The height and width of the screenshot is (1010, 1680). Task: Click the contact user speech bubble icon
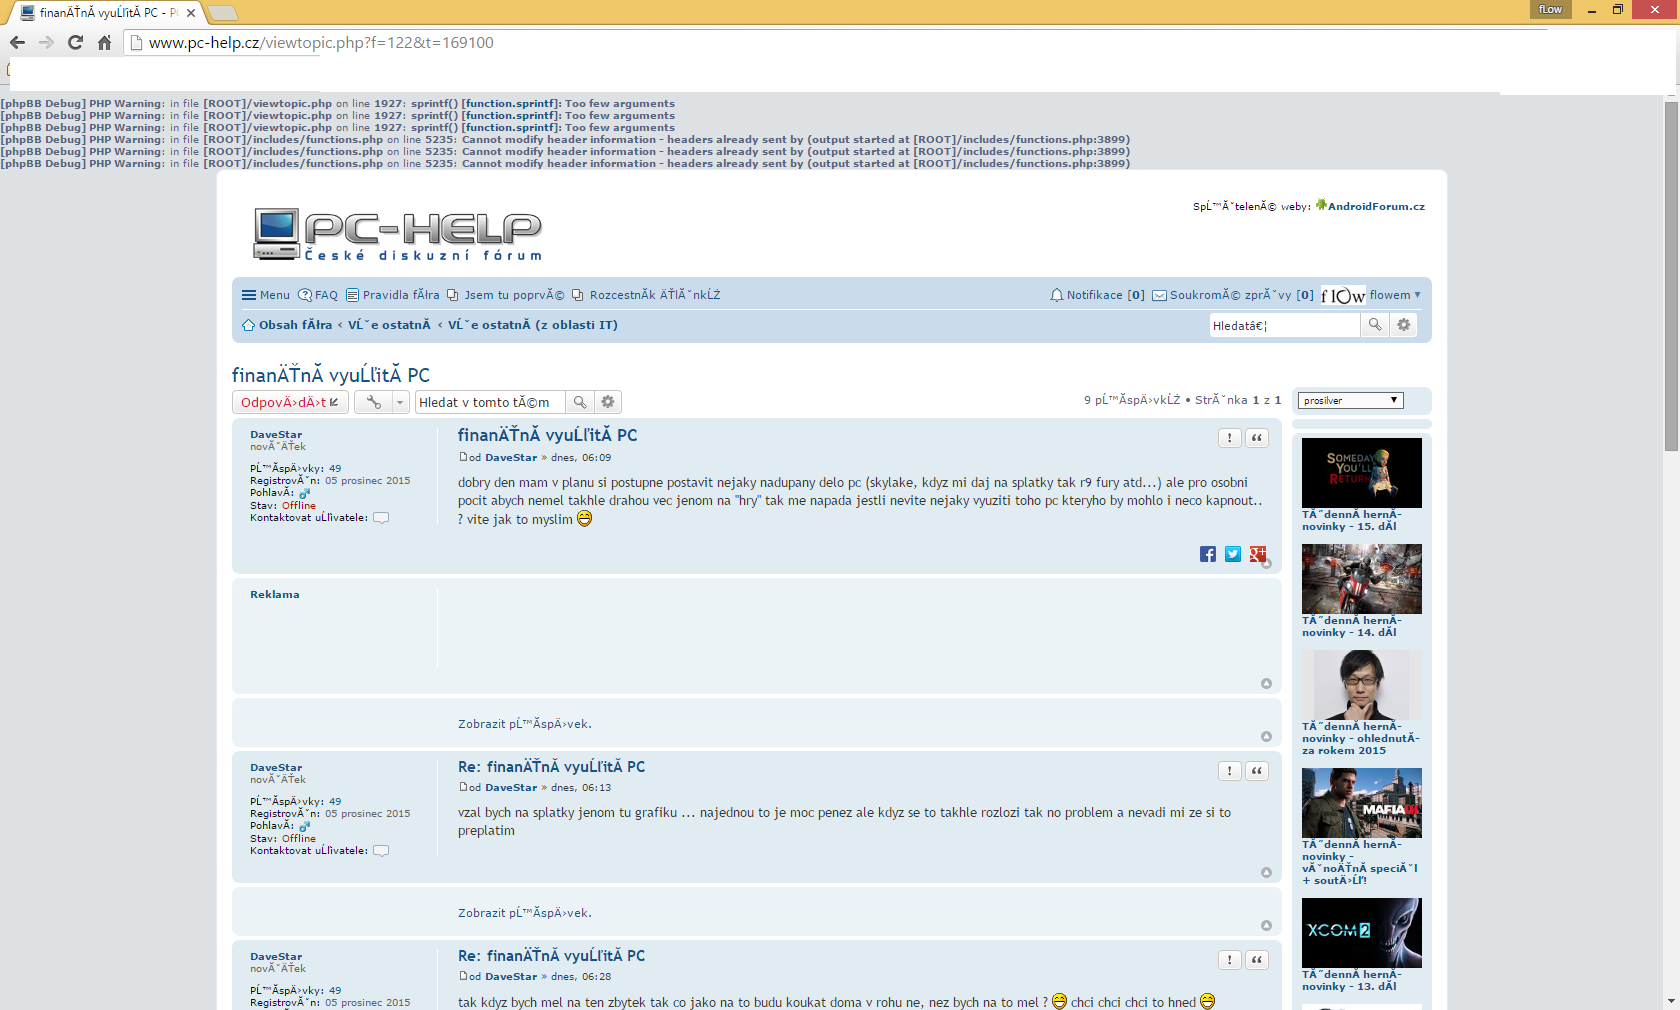[381, 518]
